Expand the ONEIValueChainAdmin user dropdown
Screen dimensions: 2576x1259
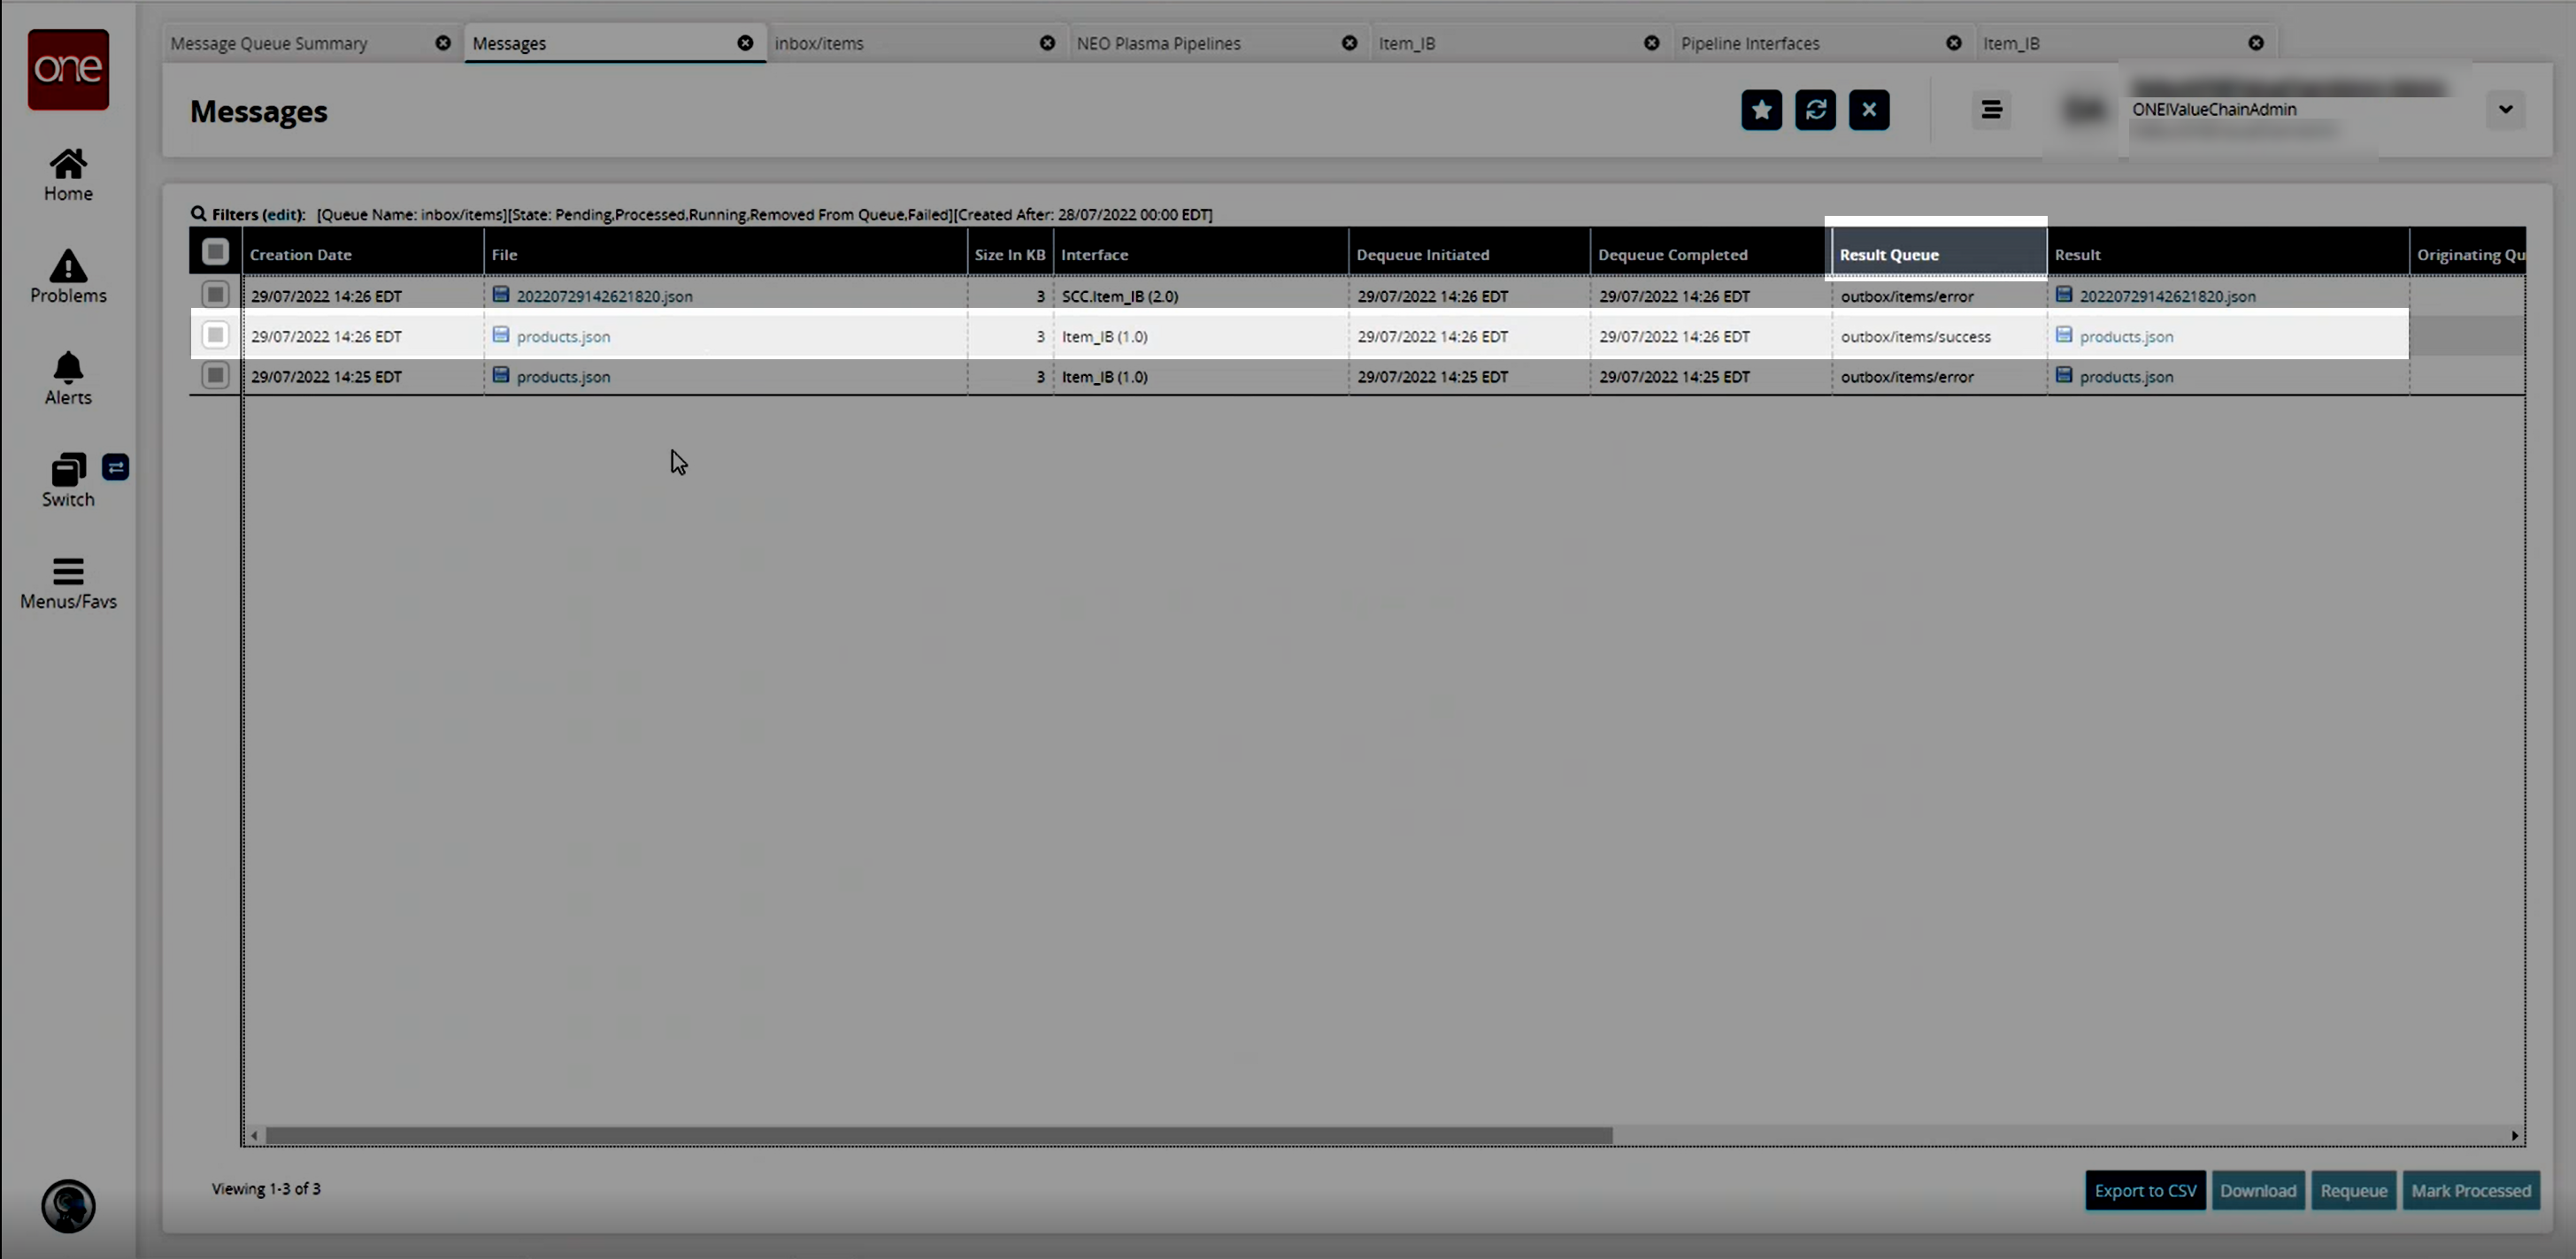[2505, 110]
